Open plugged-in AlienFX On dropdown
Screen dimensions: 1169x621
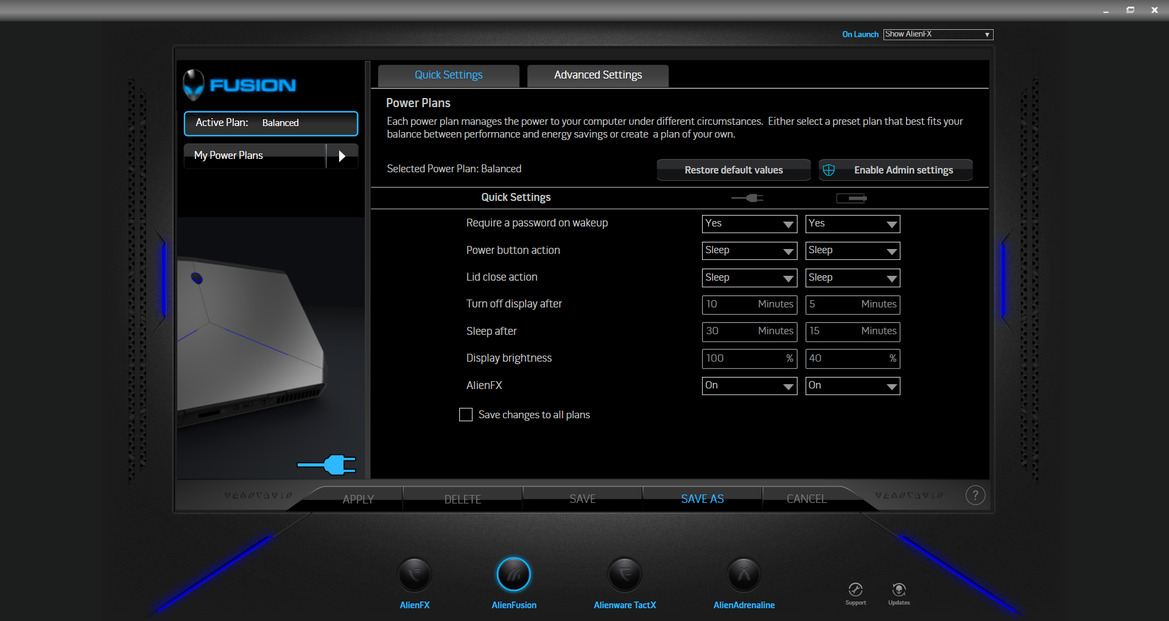tap(749, 385)
